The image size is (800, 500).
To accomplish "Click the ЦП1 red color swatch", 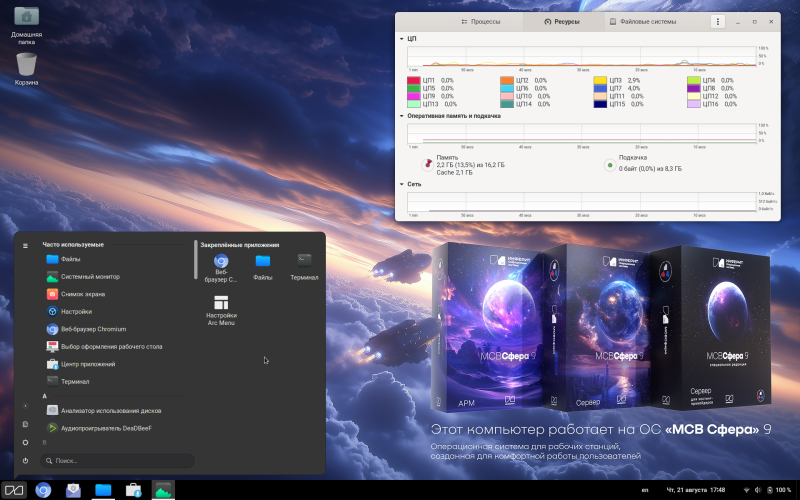I will click(413, 80).
